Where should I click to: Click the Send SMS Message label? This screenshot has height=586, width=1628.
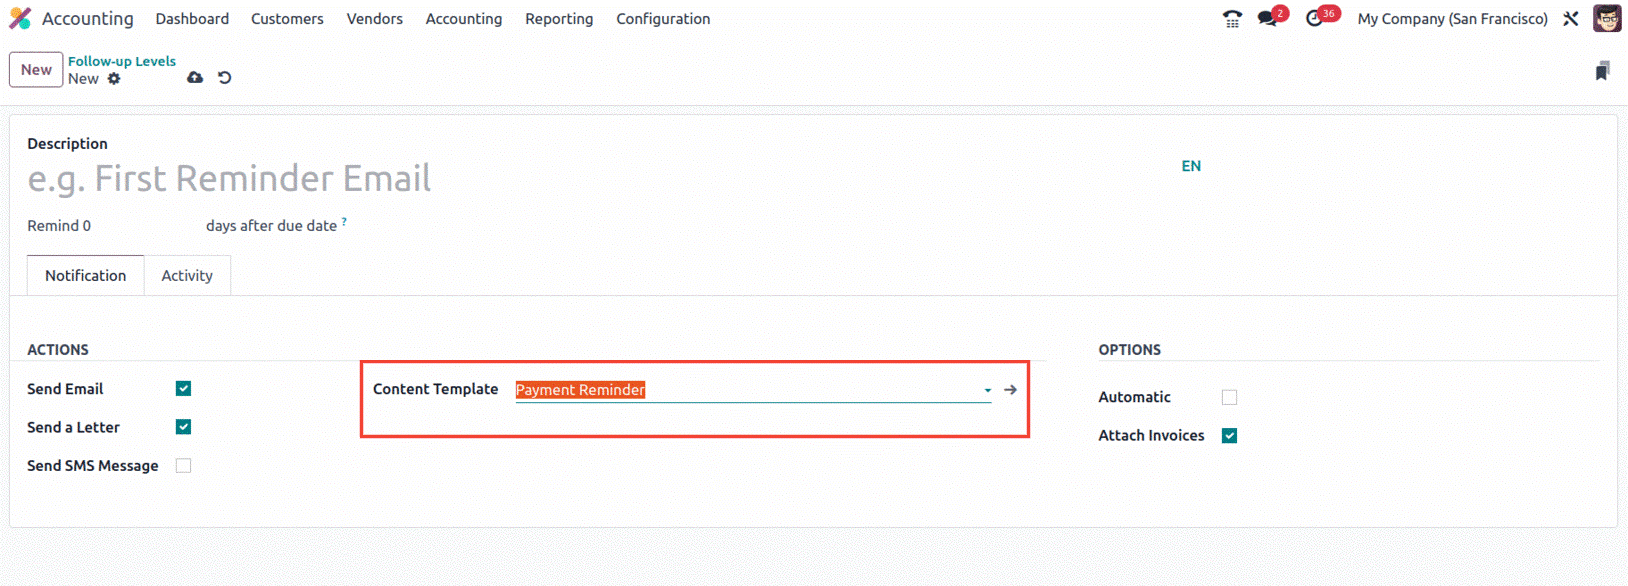[x=93, y=466]
